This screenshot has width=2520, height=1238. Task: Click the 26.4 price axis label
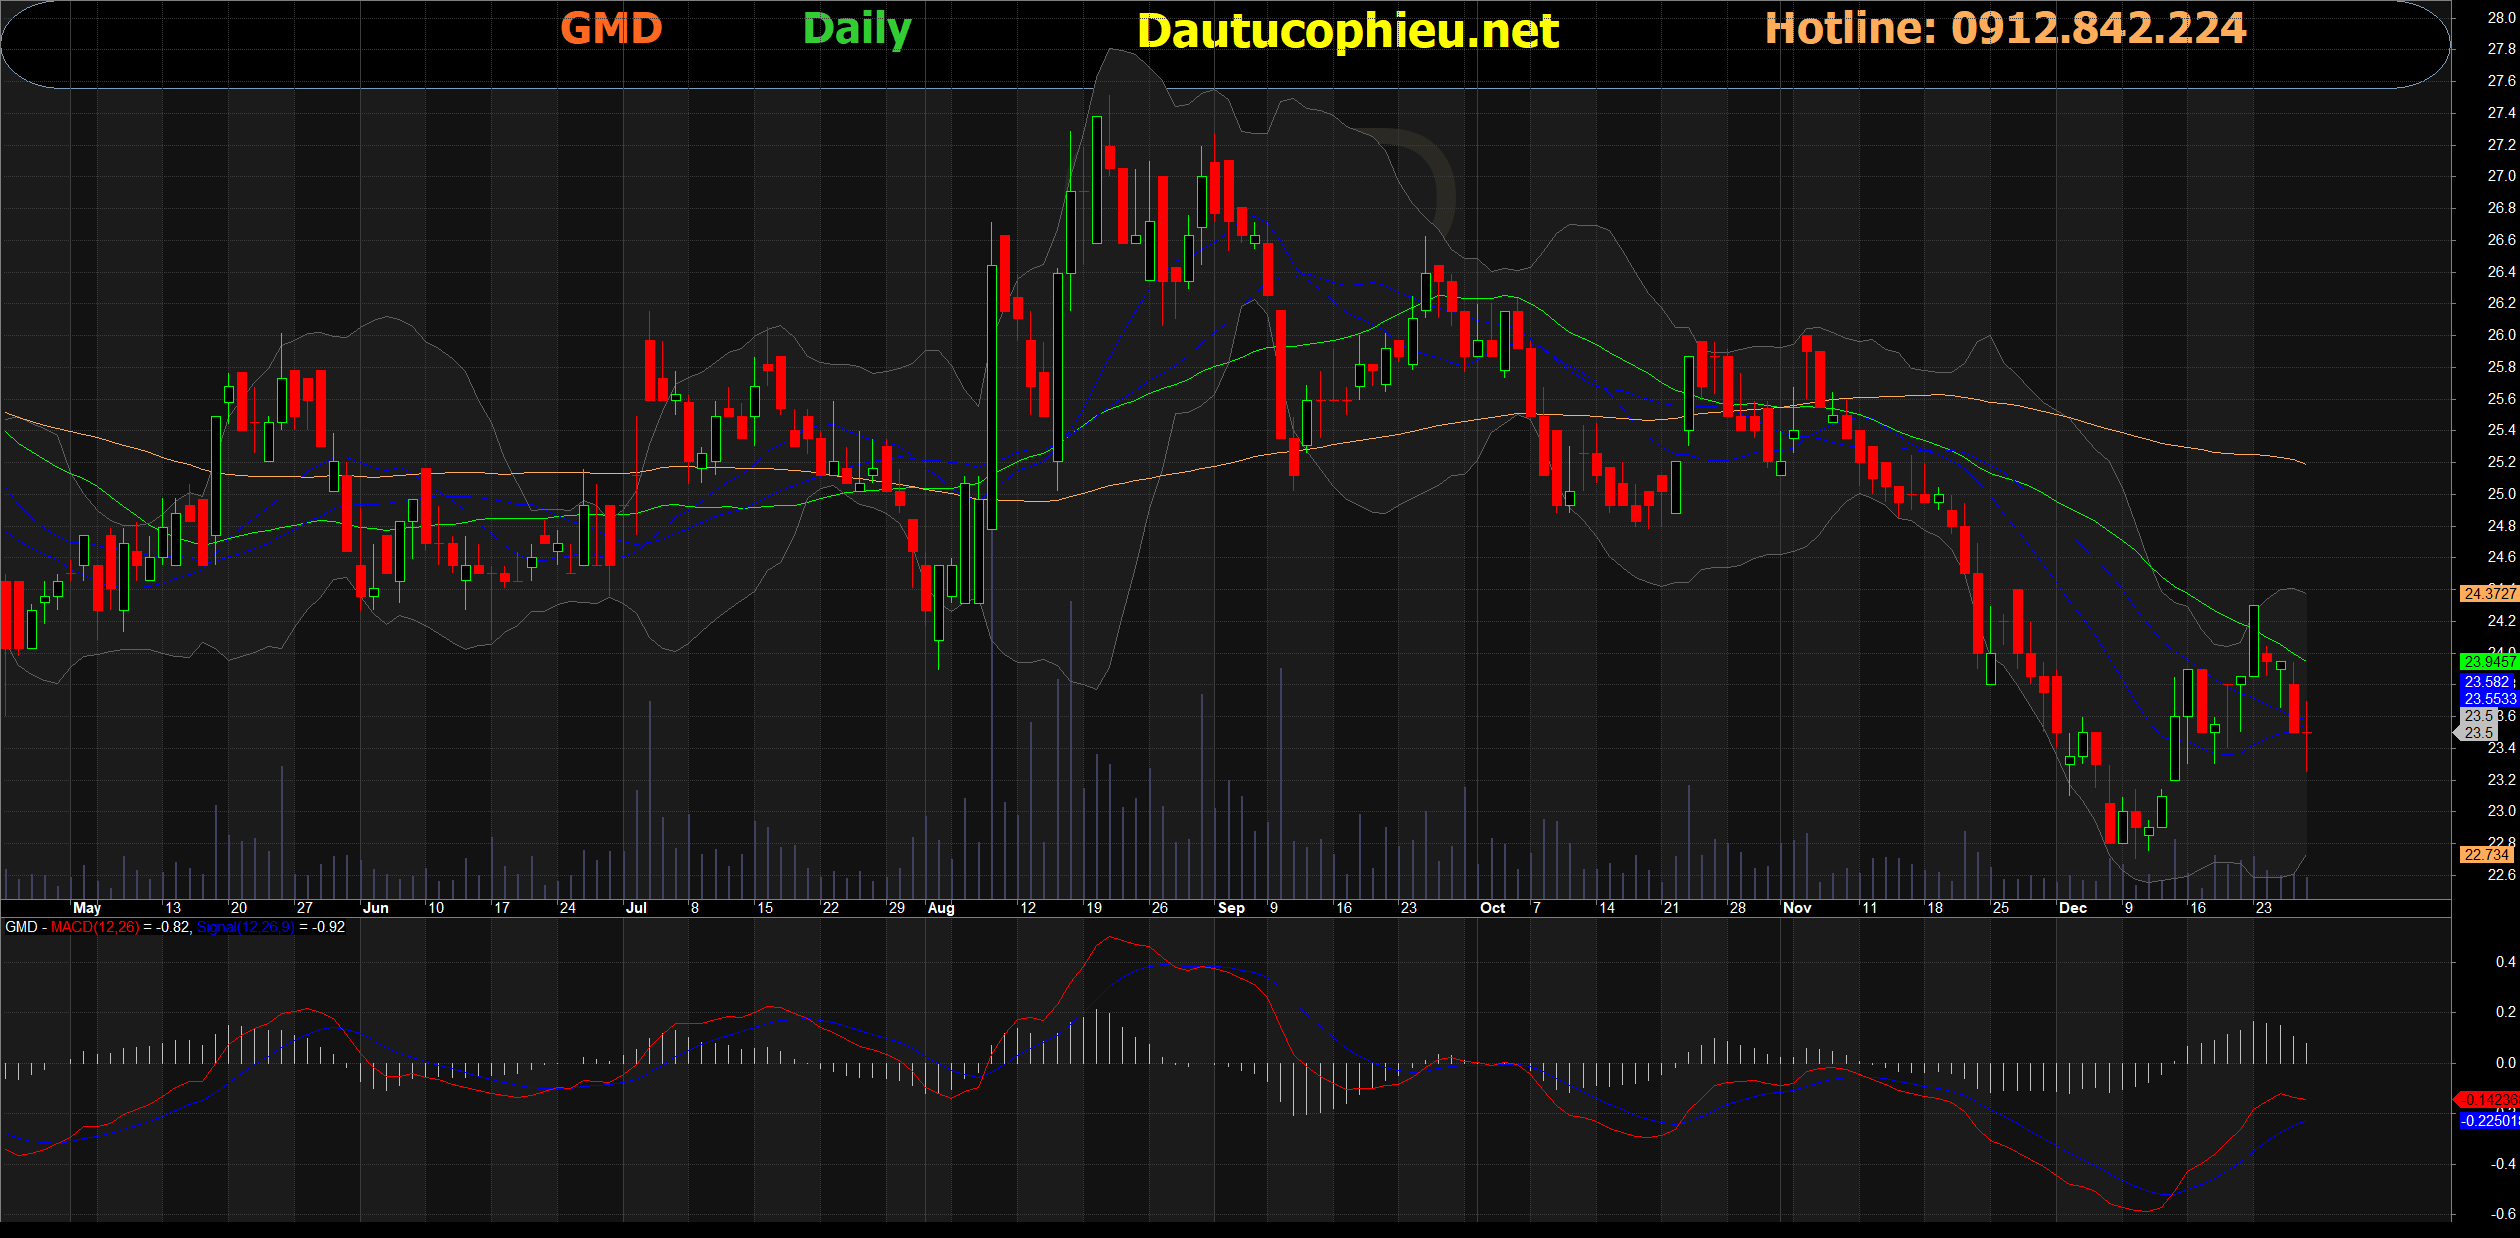(x=2501, y=272)
